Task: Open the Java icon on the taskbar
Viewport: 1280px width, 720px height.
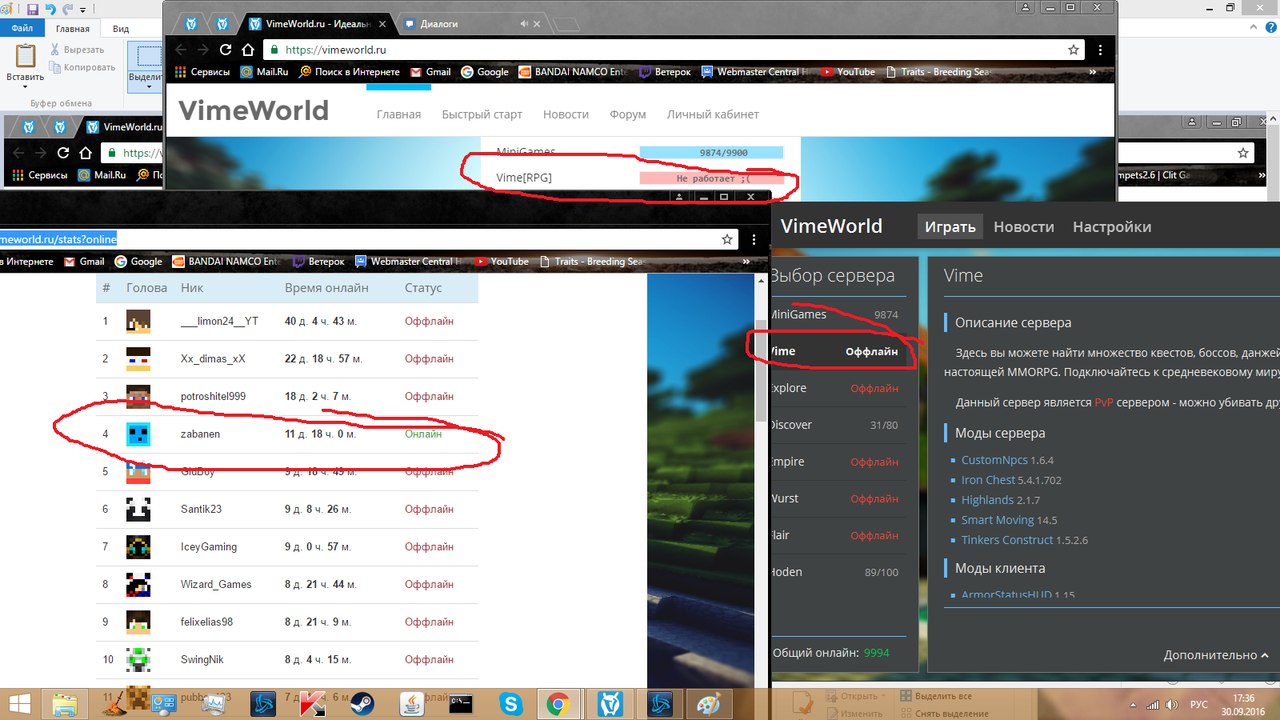Action: [x=410, y=703]
